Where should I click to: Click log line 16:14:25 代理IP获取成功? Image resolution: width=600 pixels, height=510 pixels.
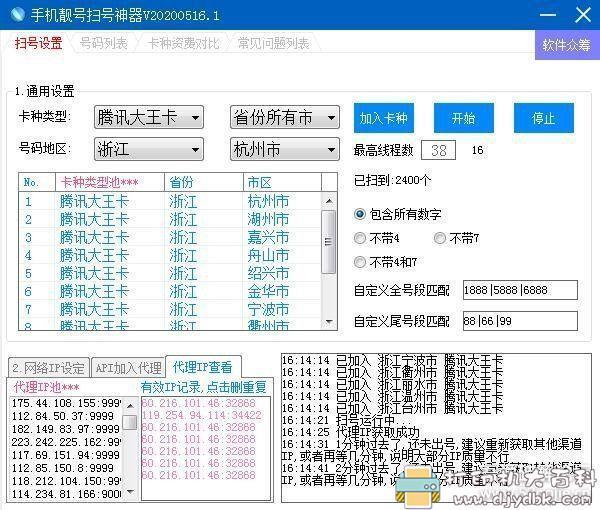[351, 432]
